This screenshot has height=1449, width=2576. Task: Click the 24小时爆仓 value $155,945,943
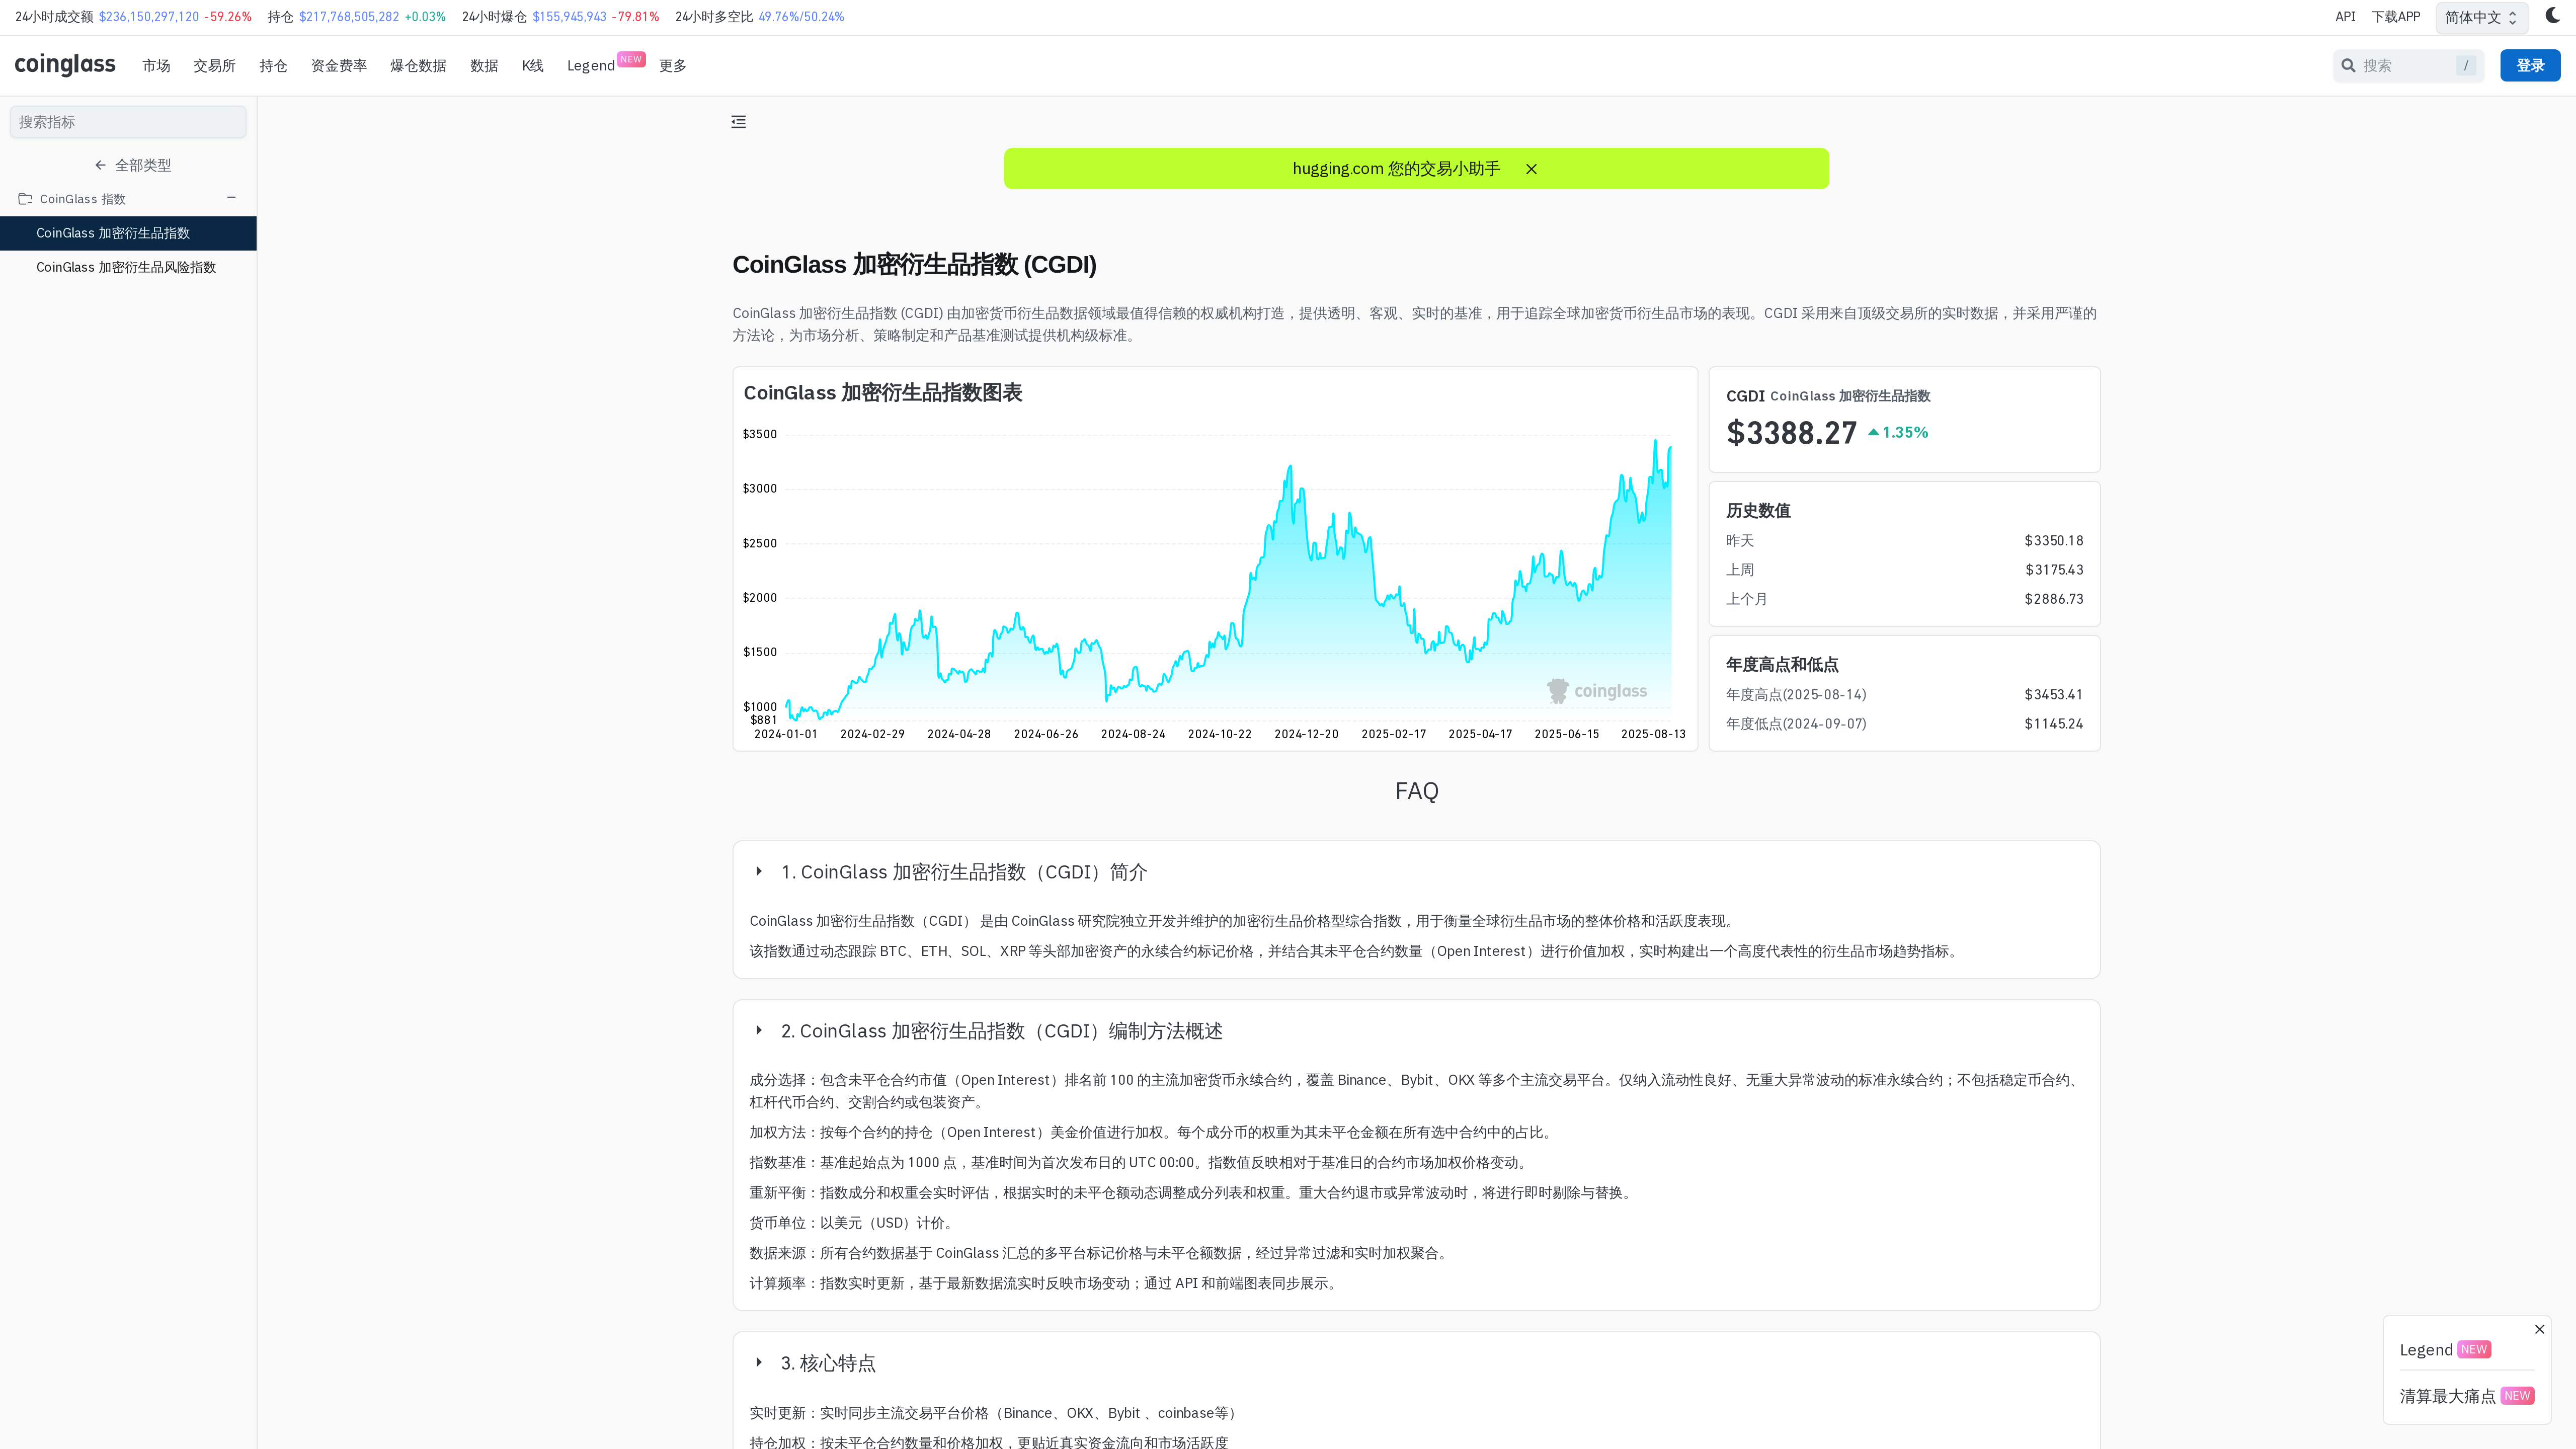(569, 17)
